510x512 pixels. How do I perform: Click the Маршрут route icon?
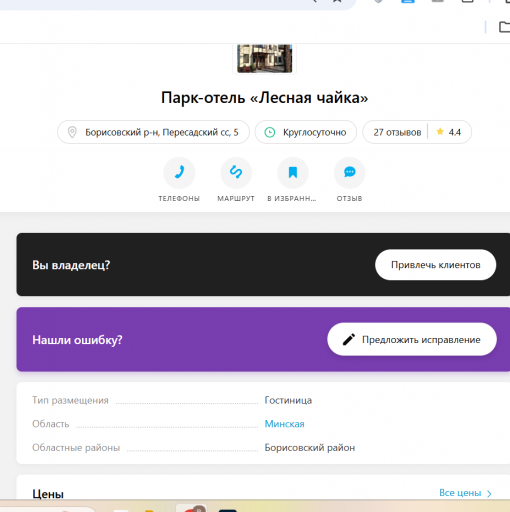point(236,172)
